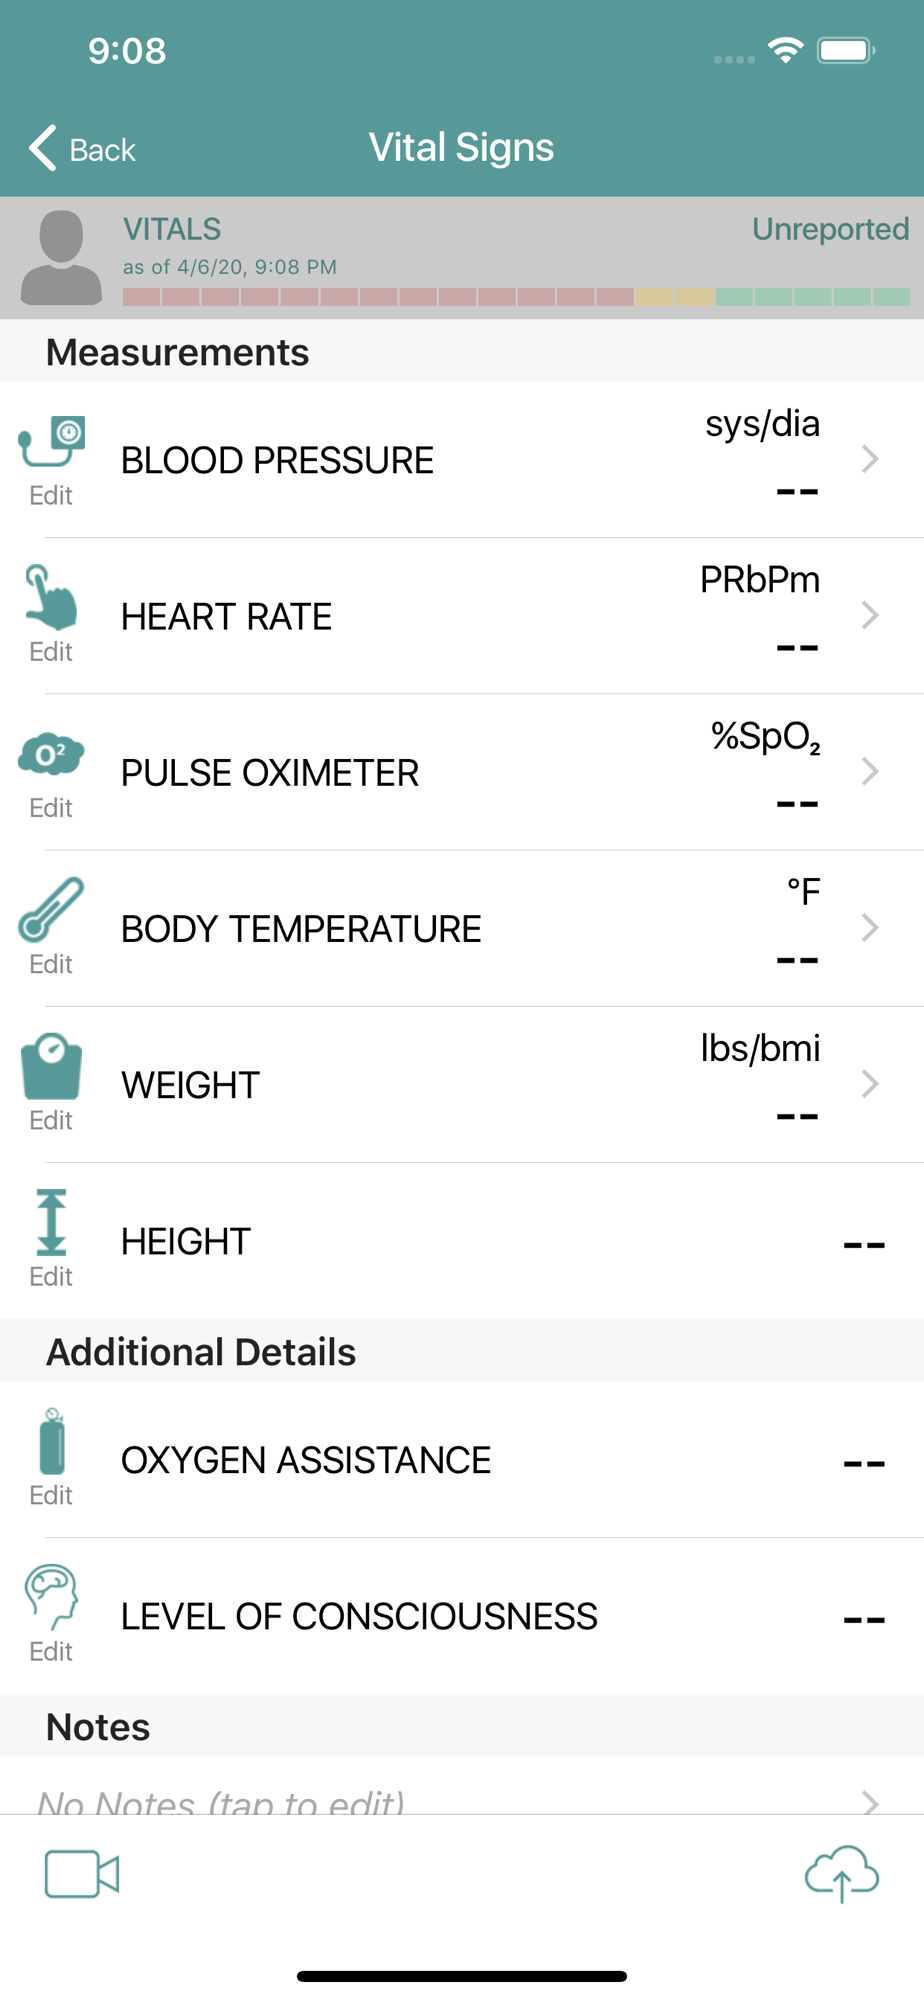This screenshot has width=924, height=2000.
Task: Expand the Pulse Oximeter row chevron
Action: click(870, 771)
